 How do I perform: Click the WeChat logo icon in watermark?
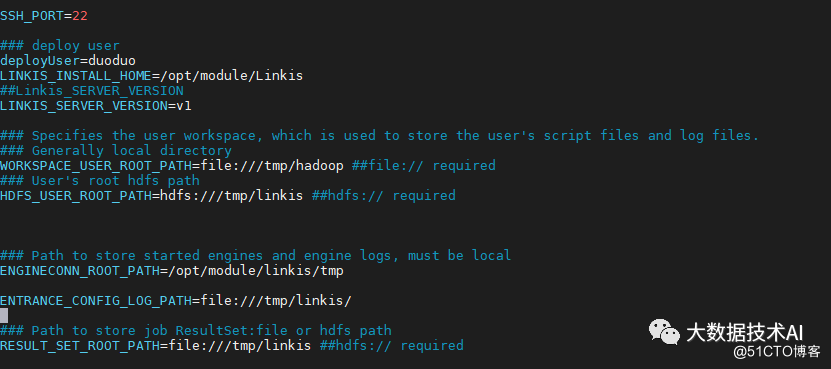coord(664,332)
